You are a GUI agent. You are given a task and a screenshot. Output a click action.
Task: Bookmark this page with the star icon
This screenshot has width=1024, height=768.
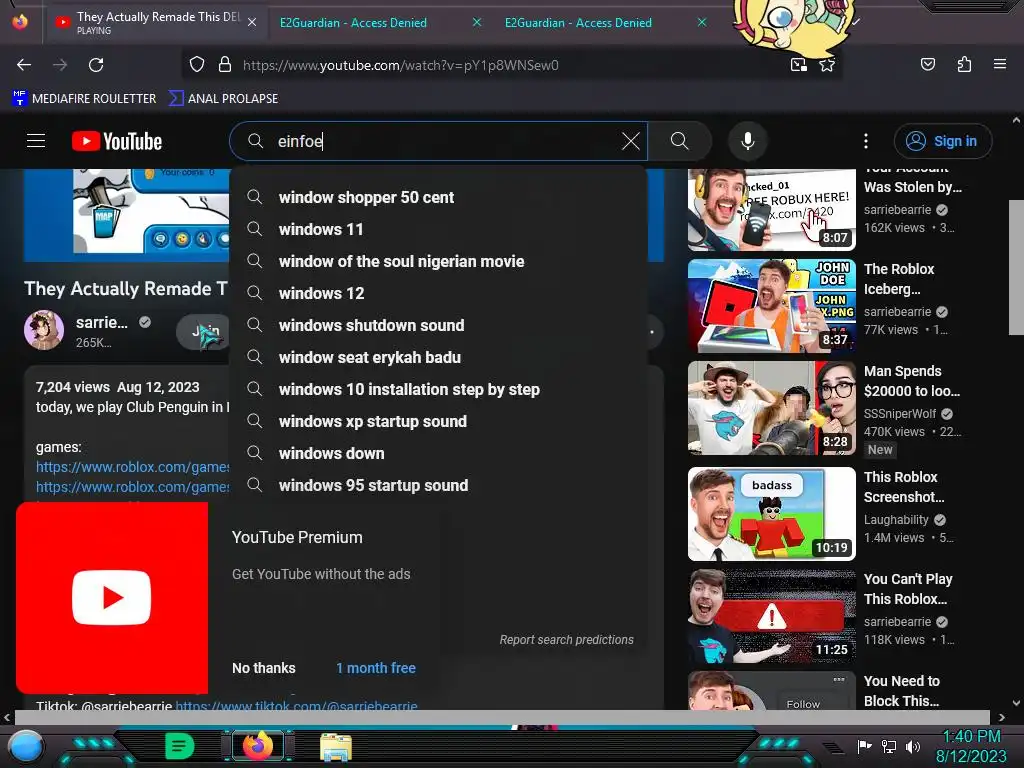[x=827, y=65]
